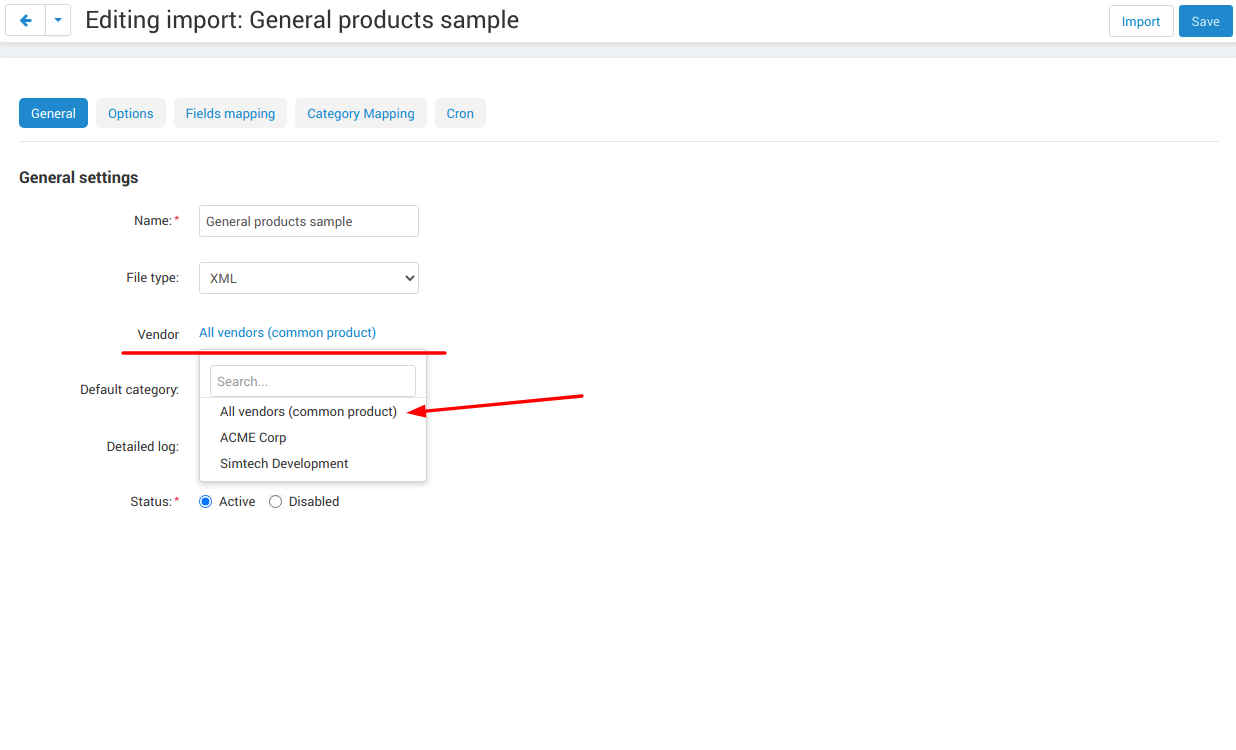Screen dimensions: 1236x750
Task: Click the Name input field
Action: coord(309,221)
